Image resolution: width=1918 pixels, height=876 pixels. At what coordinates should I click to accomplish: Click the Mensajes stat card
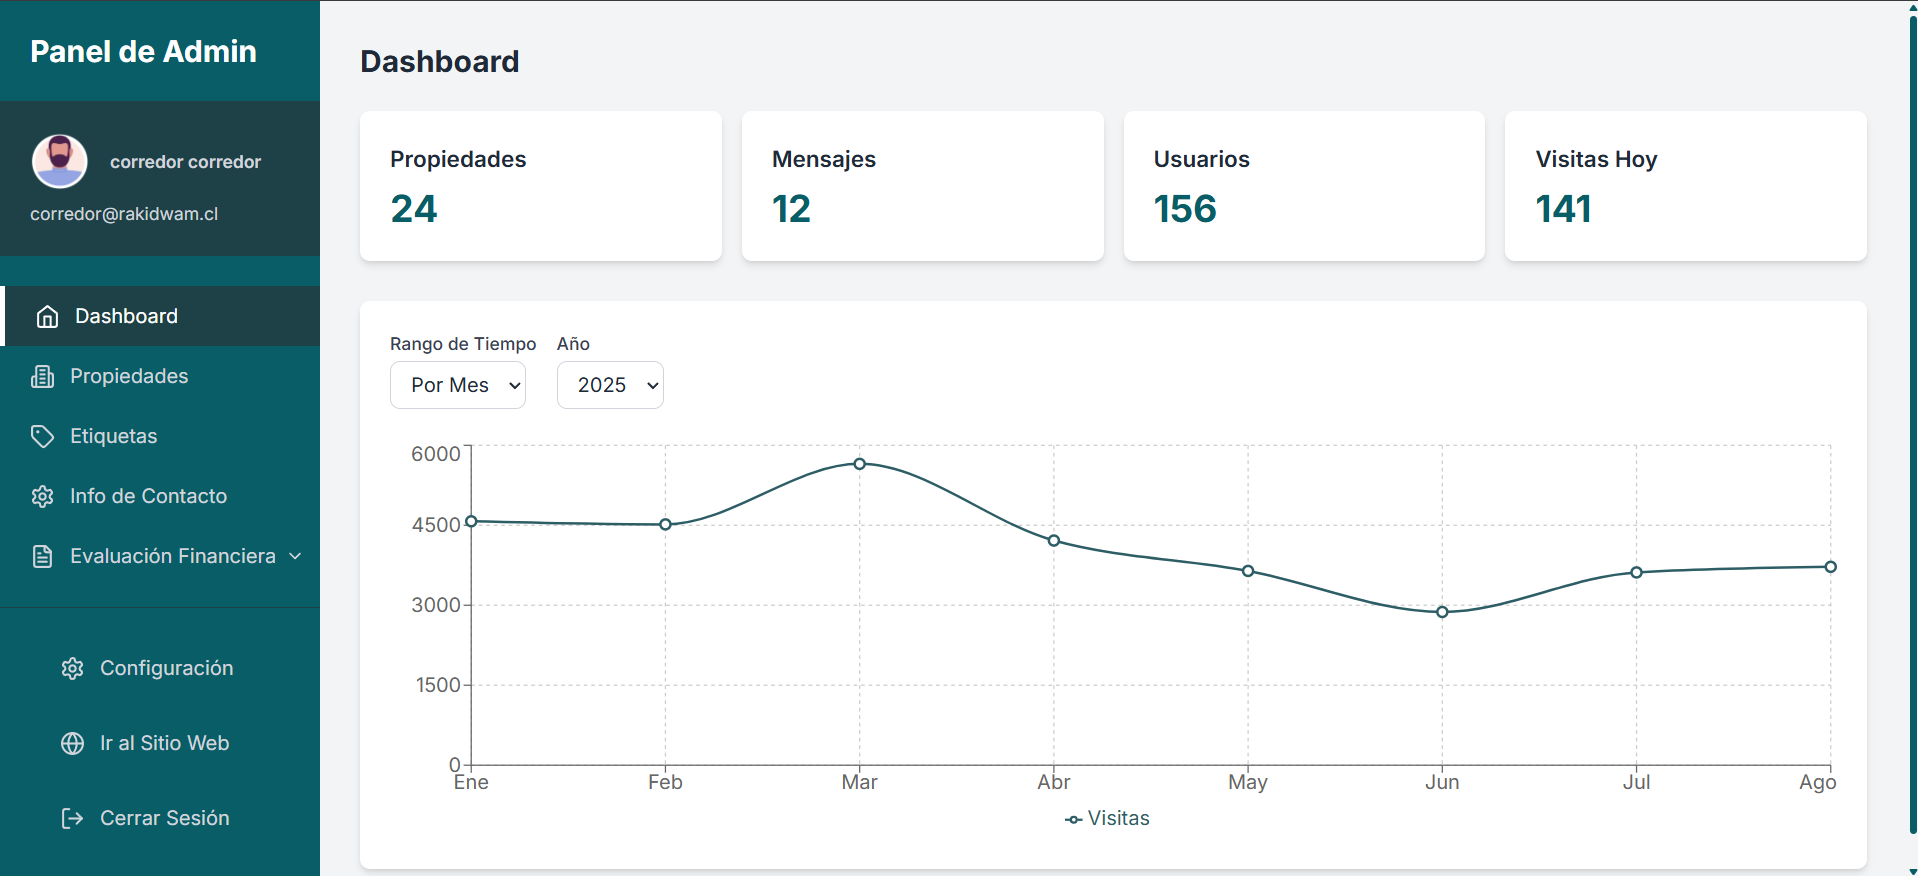pos(922,186)
